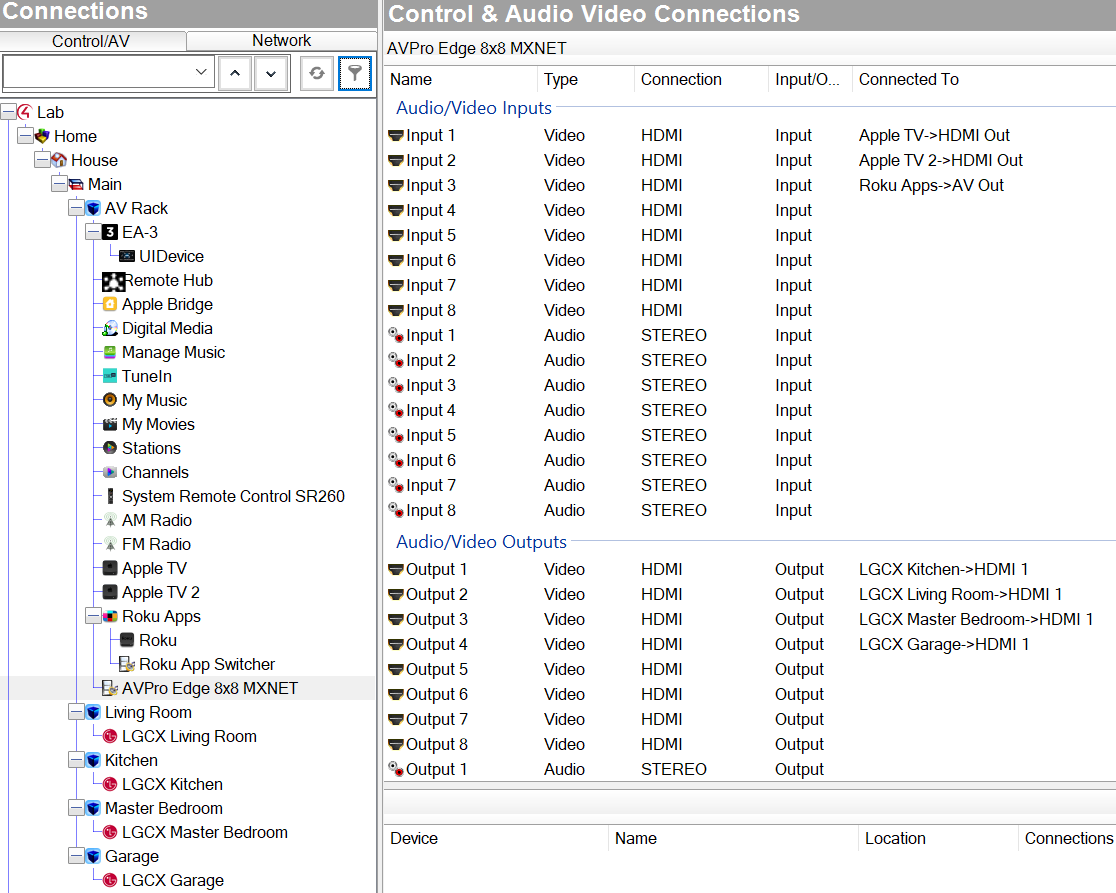Click the Audio/Video Outputs group header
The width and height of the screenshot is (1116, 893).
[x=481, y=542]
